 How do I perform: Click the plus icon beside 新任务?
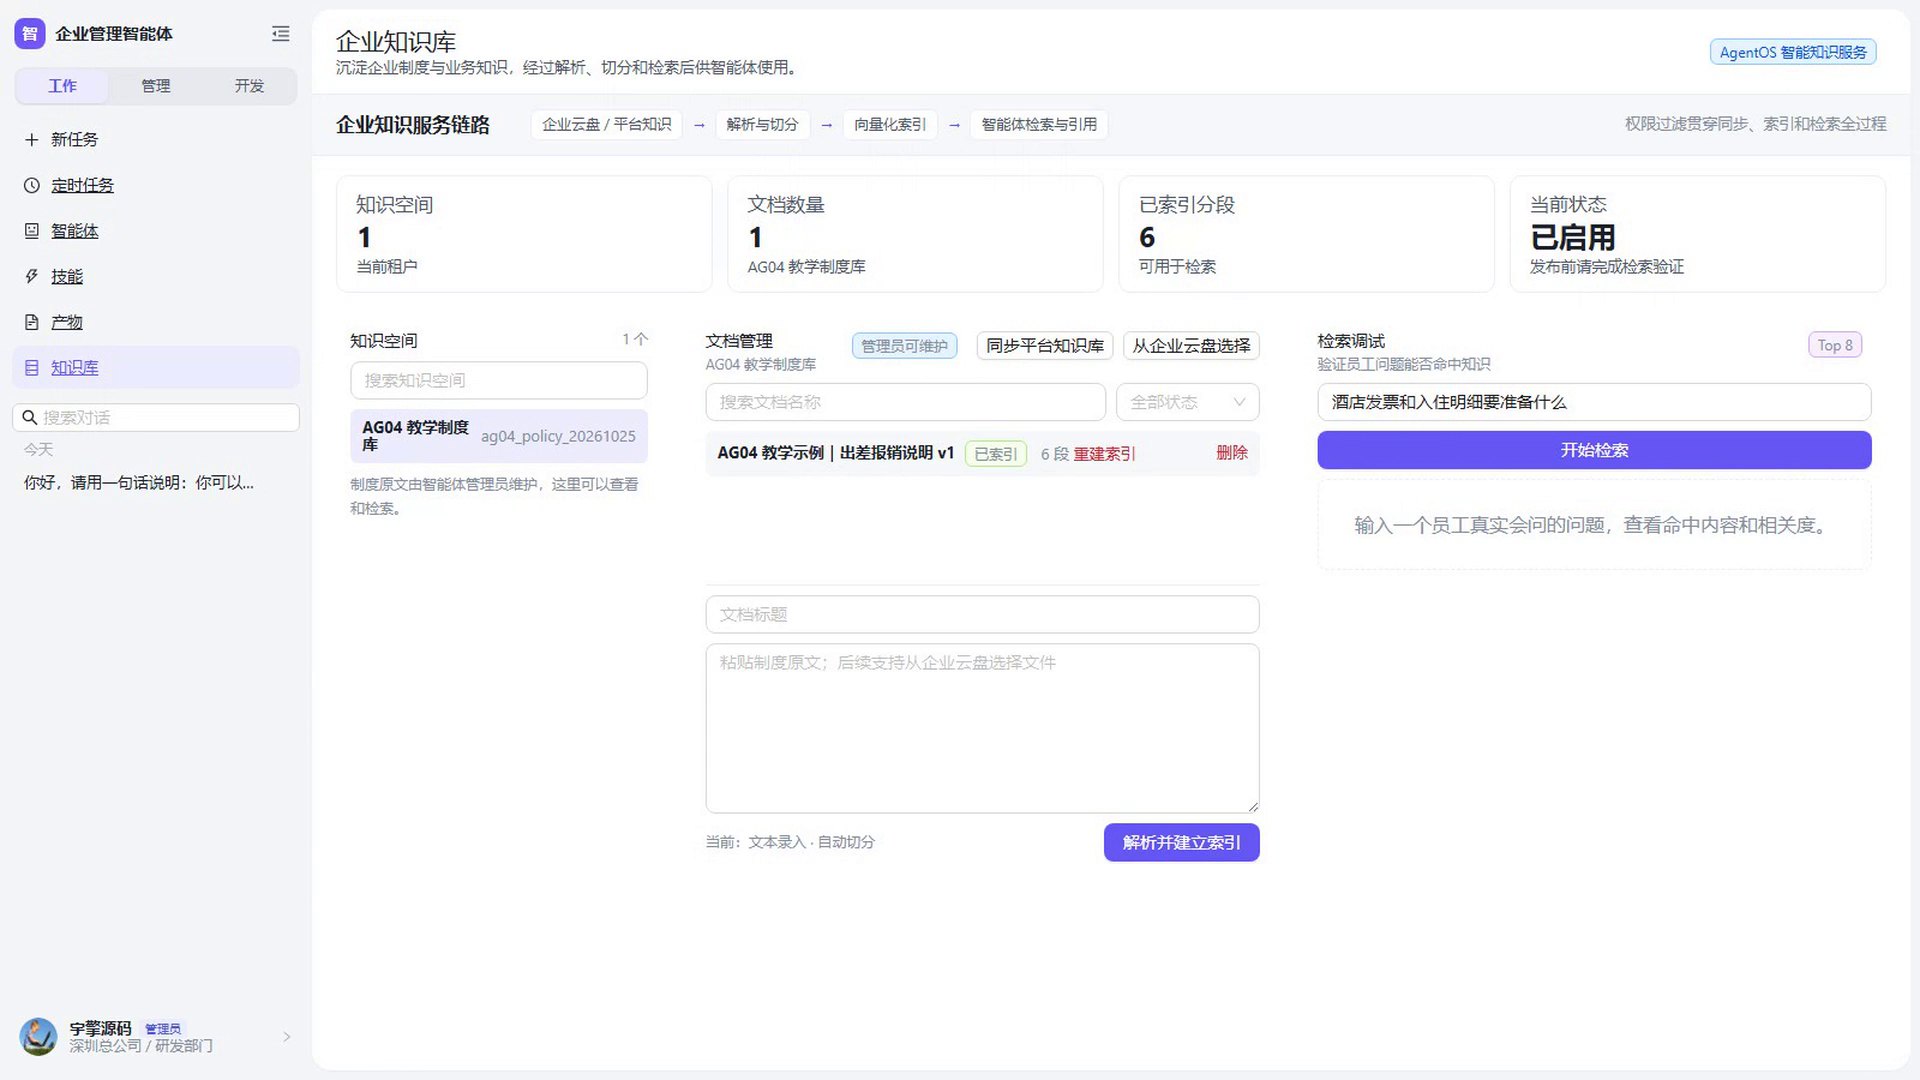click(32, 140)
